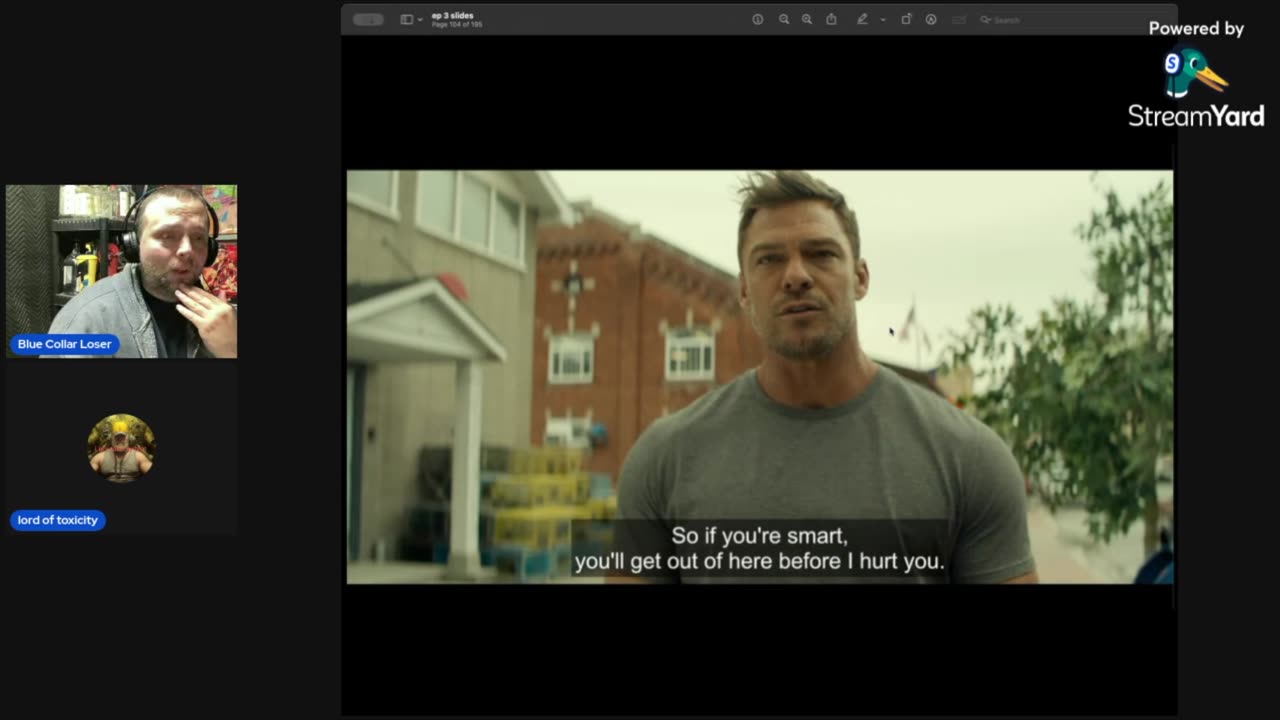Expand the sidebar view dropdown chevron
Image resolution: width=1280 pixels, height=720 pixels.
click(420, 19)
